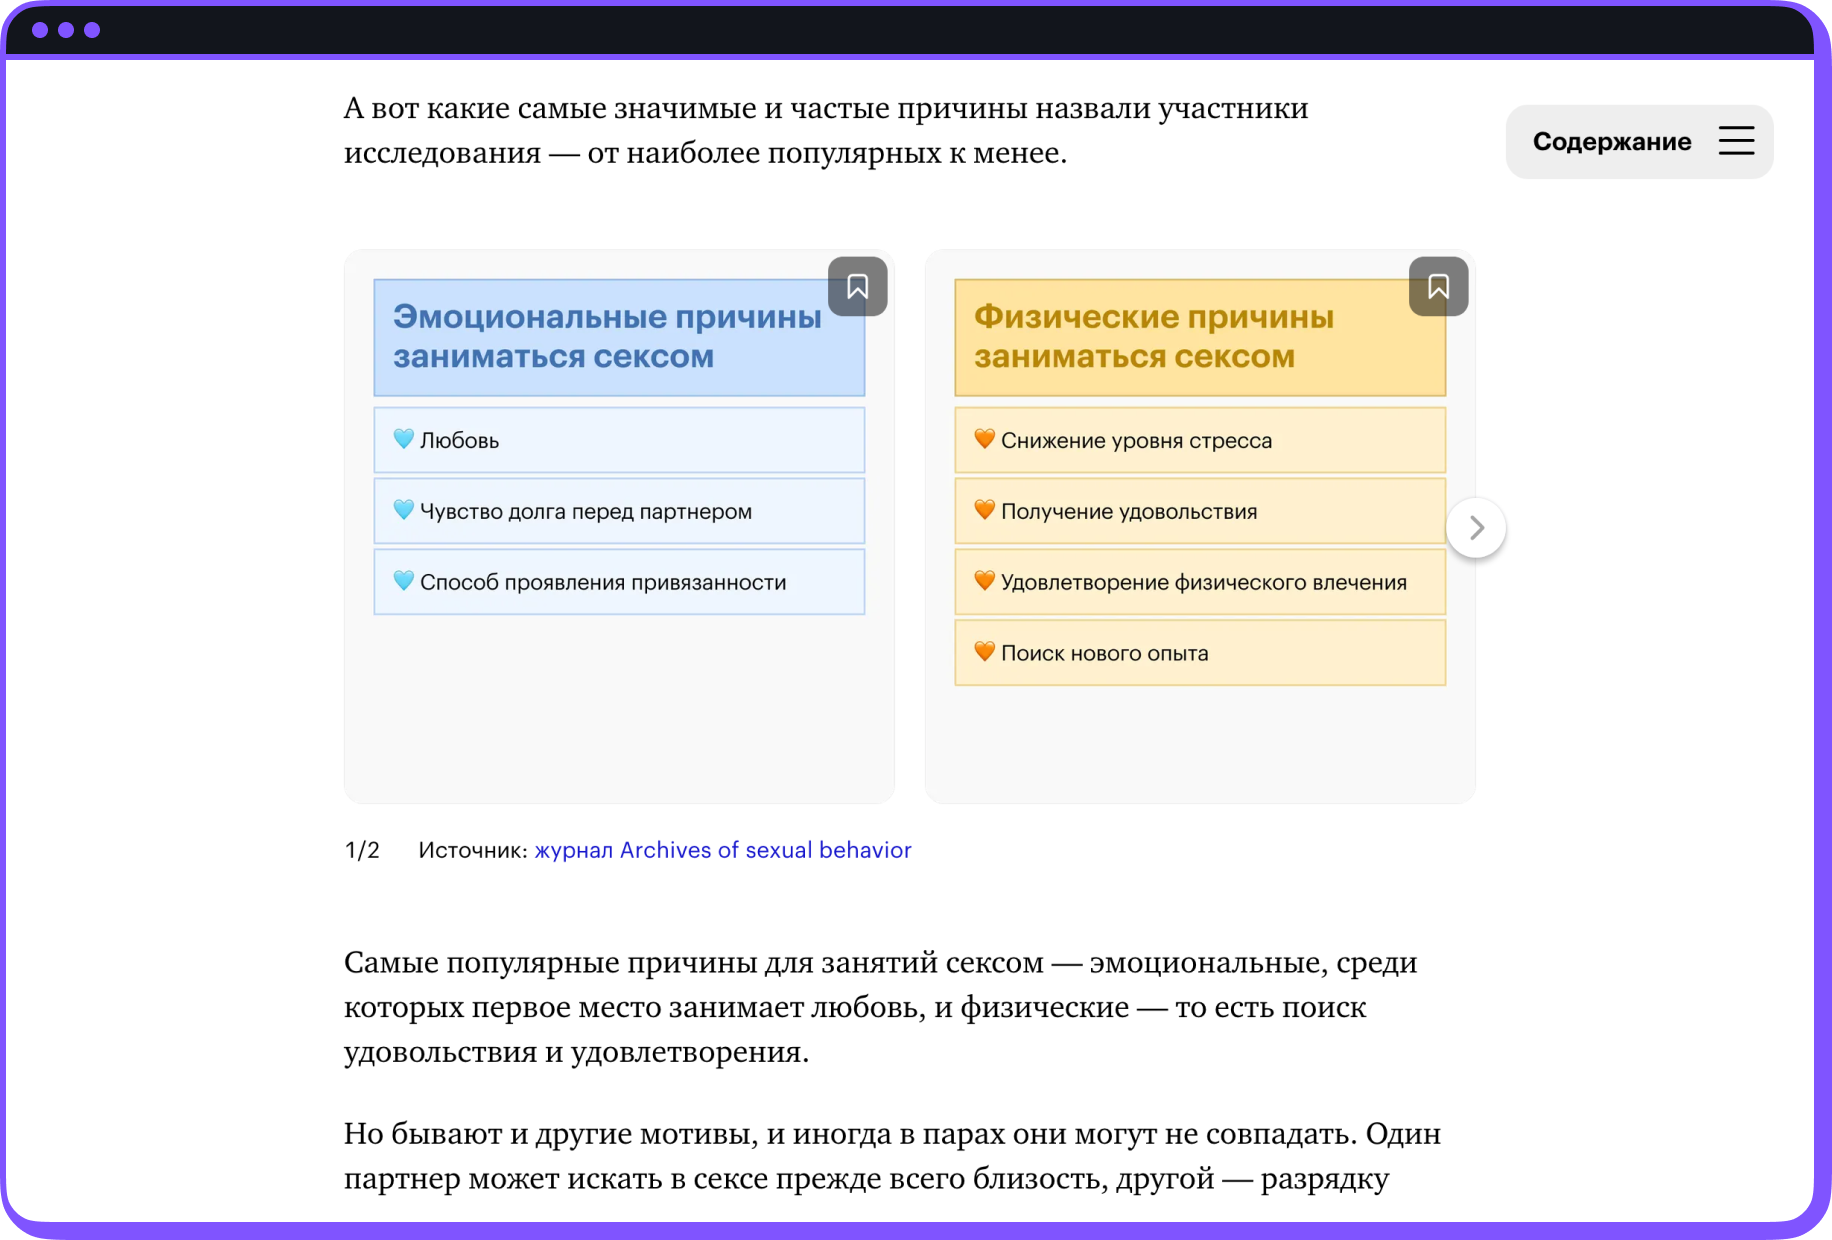Bookmark the emotional reasons card

point(858,287)
